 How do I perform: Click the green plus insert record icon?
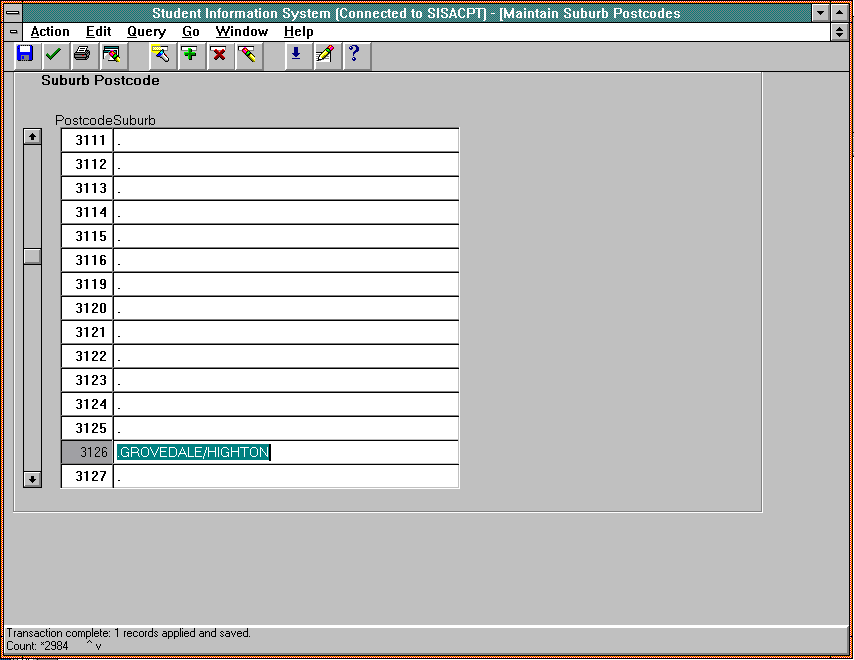click(x=189, y=54)
